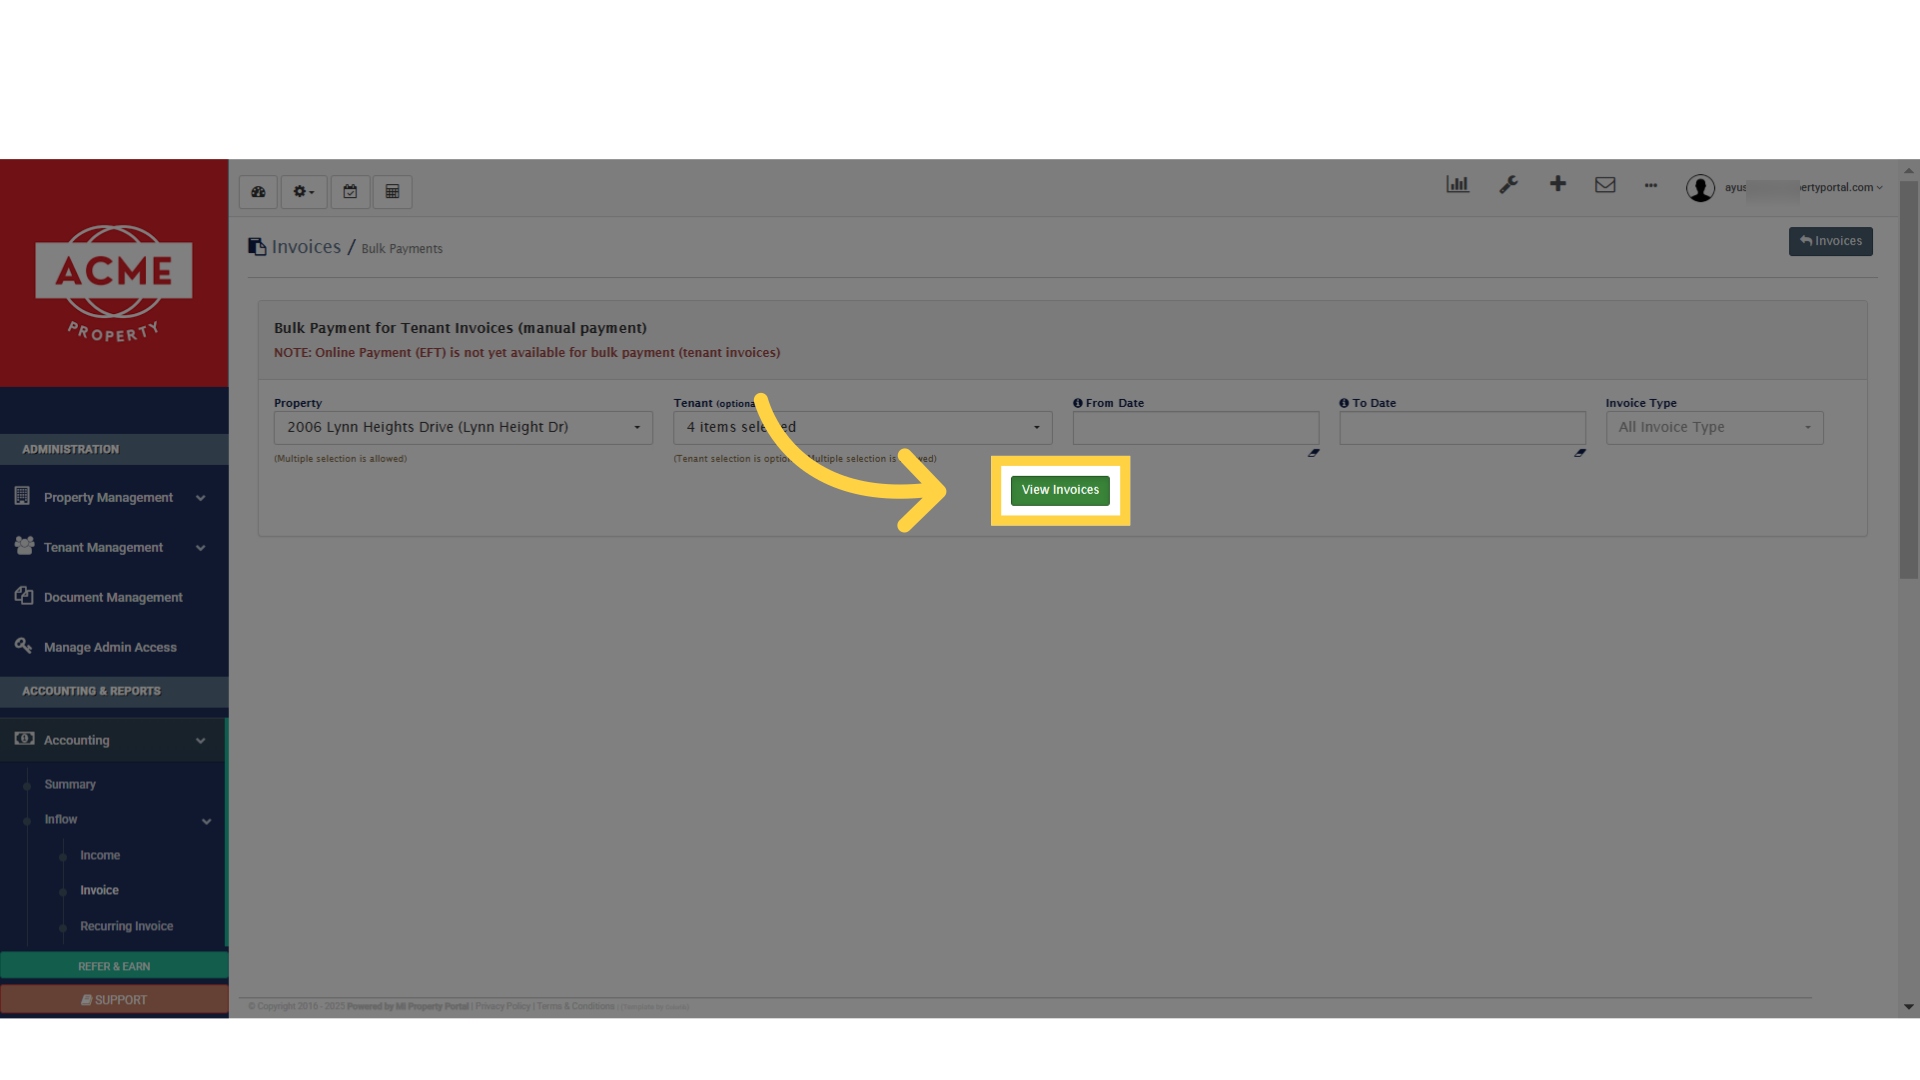Click the back to Invoices button
Viewport: 1920px width, 1080px height.
click(x=1830, y=241)
